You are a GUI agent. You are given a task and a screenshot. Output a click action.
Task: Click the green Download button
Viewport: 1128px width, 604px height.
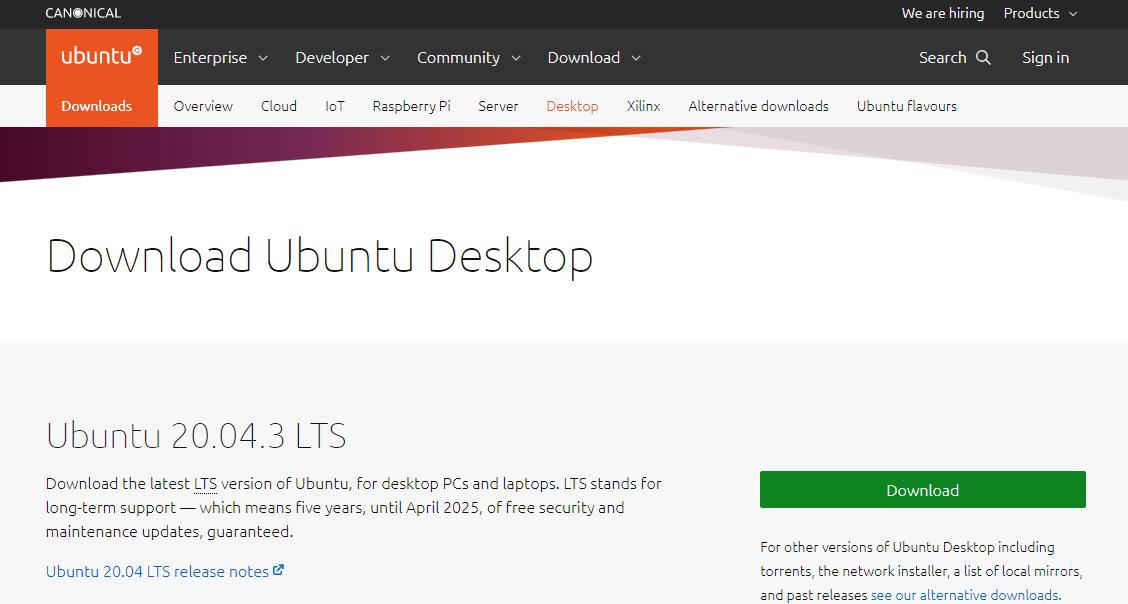coord(922,490)
